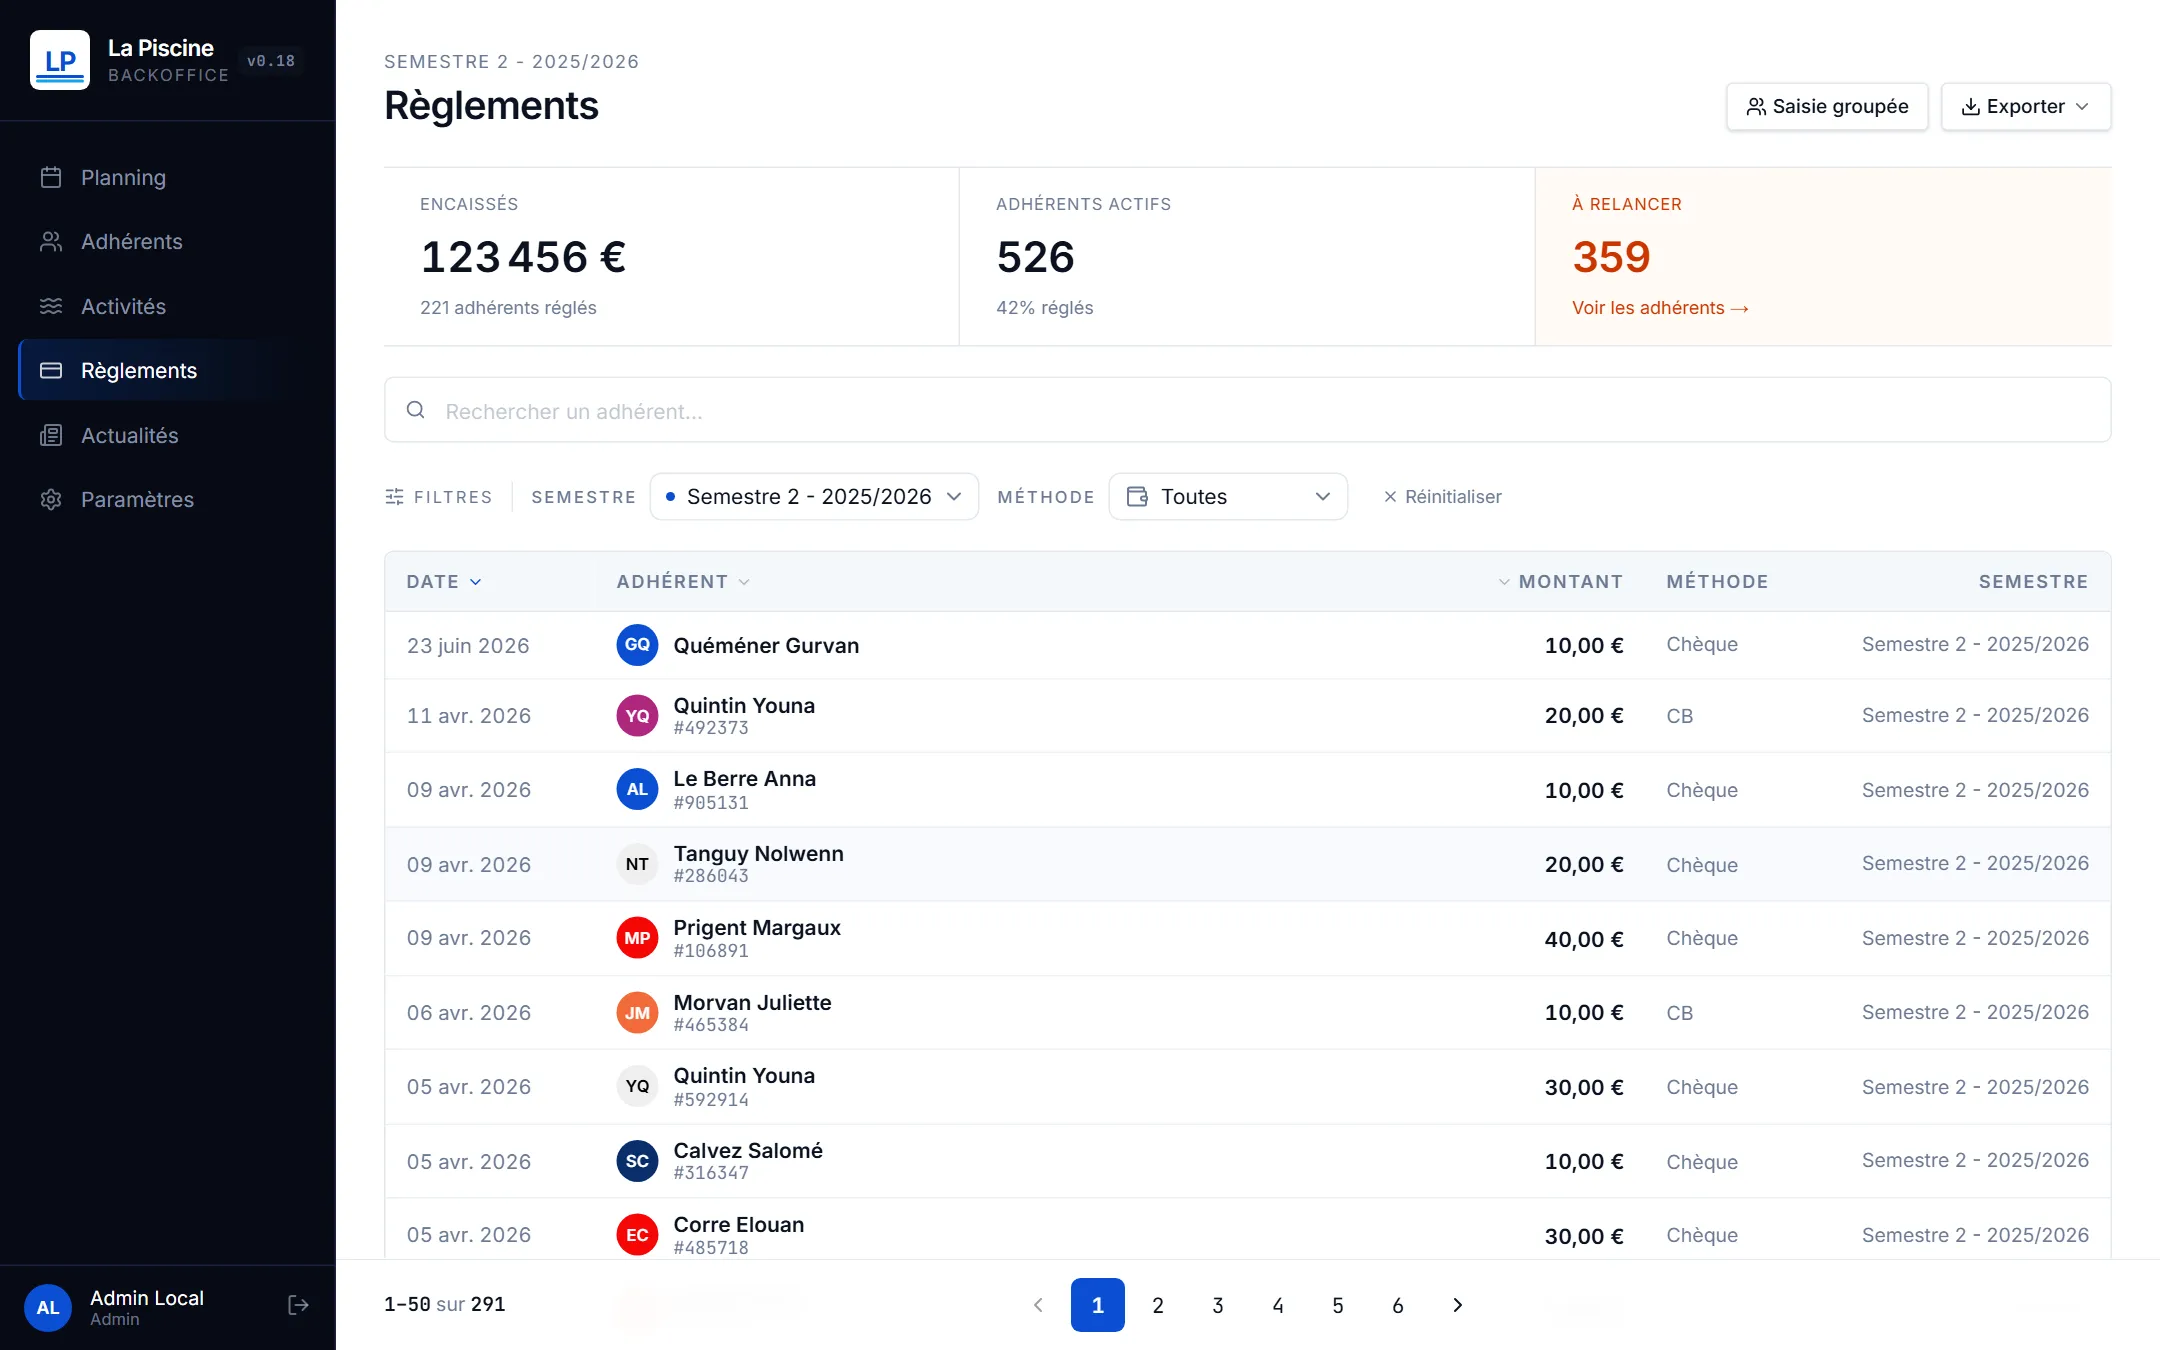Click the 23 juin 2026 date

(x=468, y=646)
